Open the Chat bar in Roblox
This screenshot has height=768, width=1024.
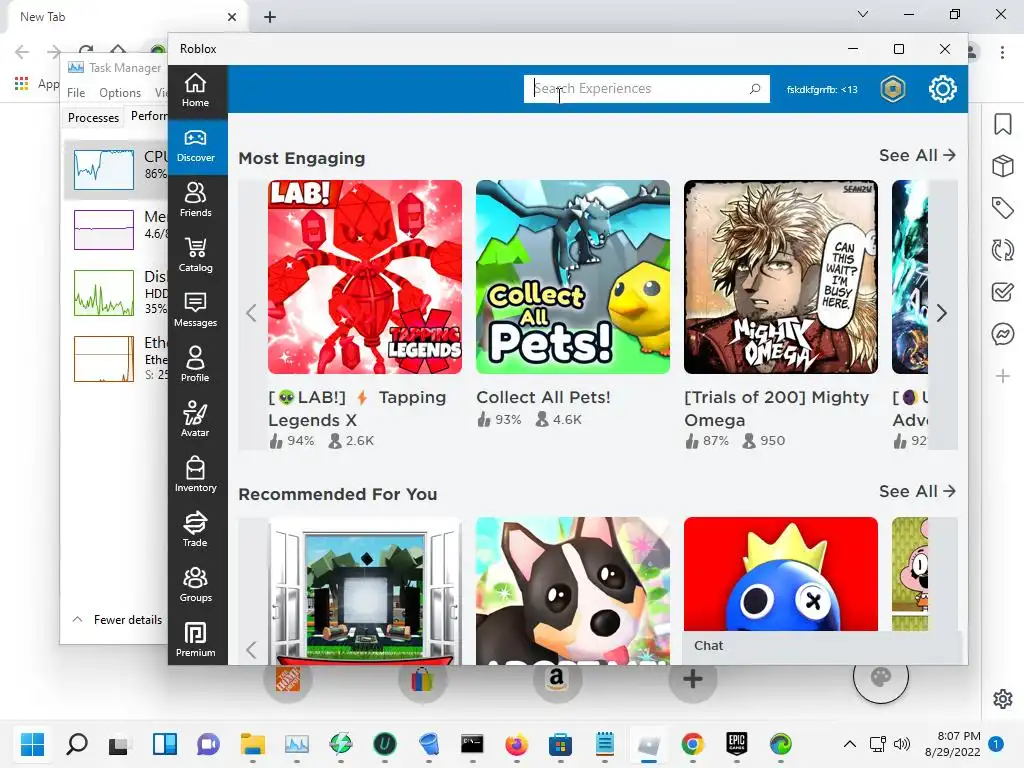822,646
